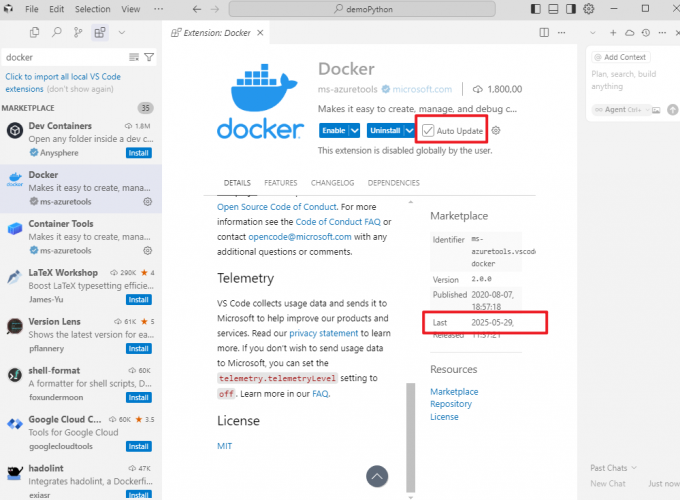The height and width of the screenshot is (500, 680).
Task: Open the Explorer view icon
Action: coord(34,33)
